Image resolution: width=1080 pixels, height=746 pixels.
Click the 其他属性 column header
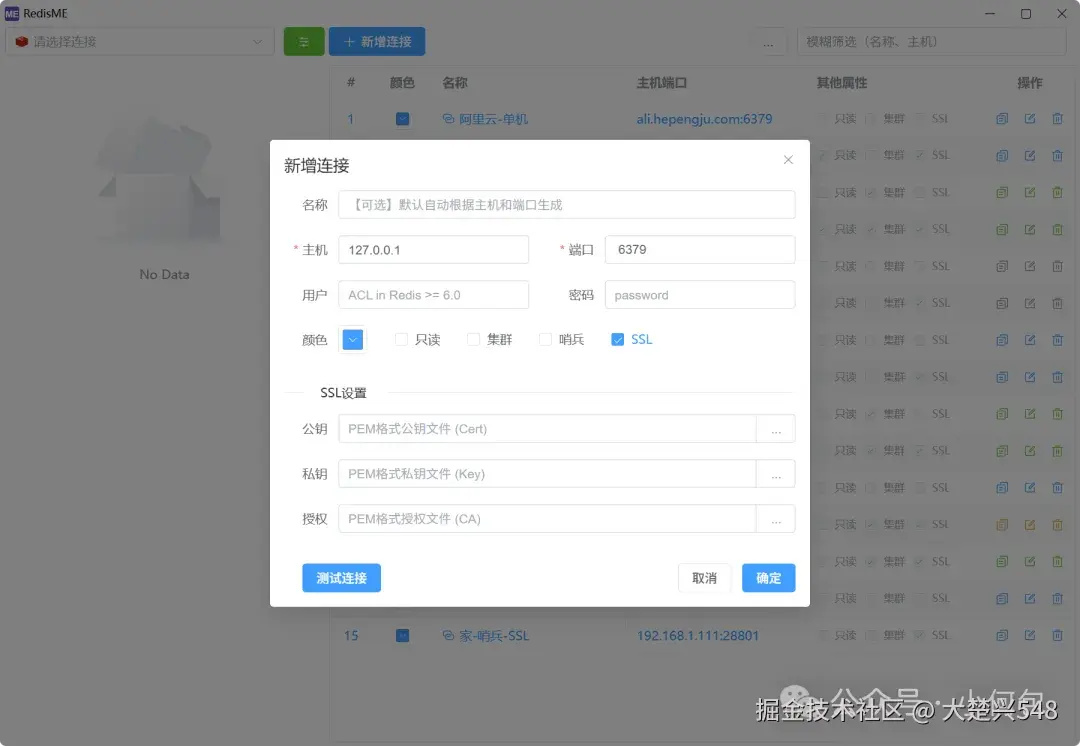pos(842,83)
